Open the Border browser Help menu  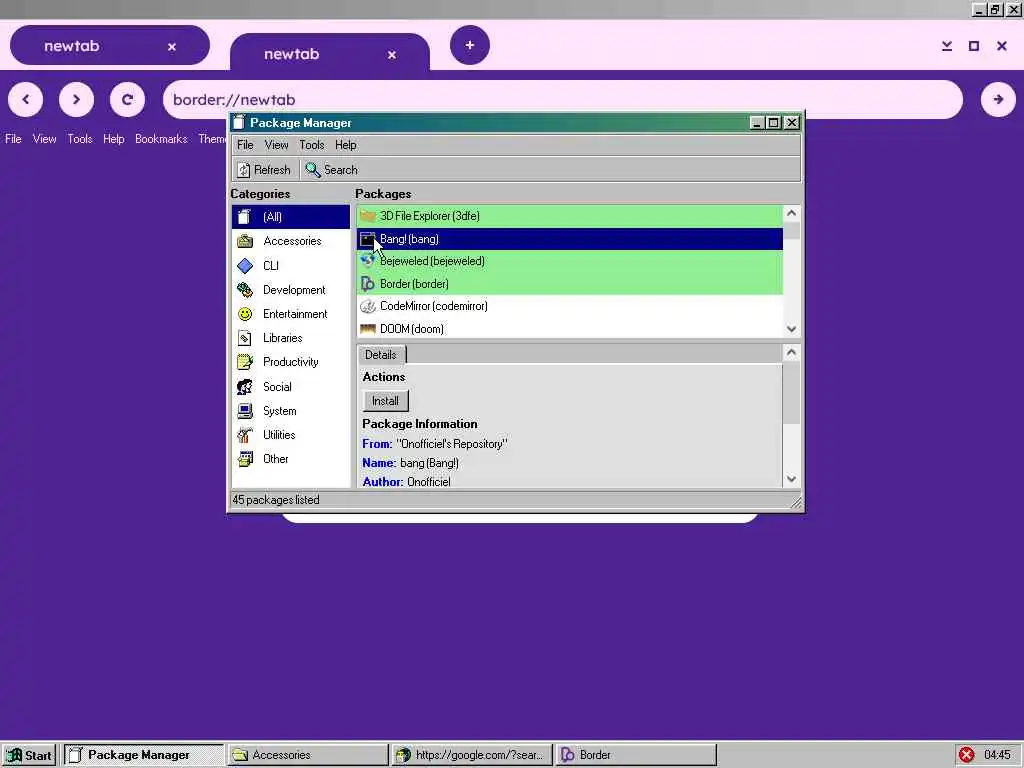pos(114,139)
